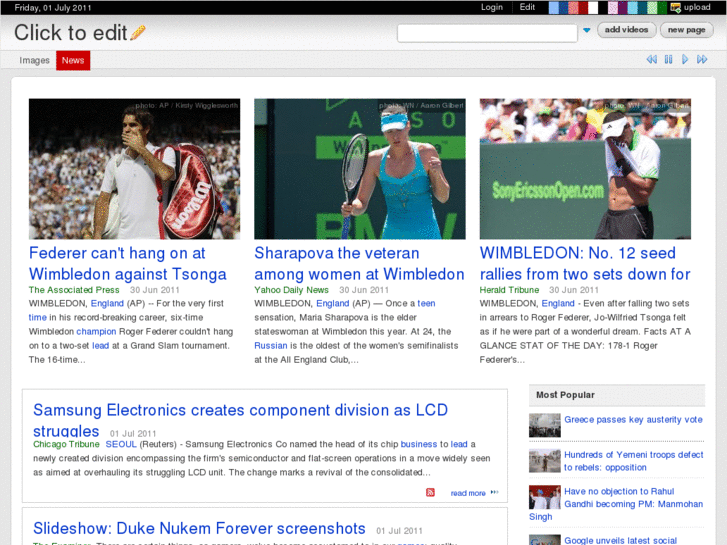Pick the dark blue theme swatch
The height and width of the screenshot is (545, 727).
pos(563,7)
